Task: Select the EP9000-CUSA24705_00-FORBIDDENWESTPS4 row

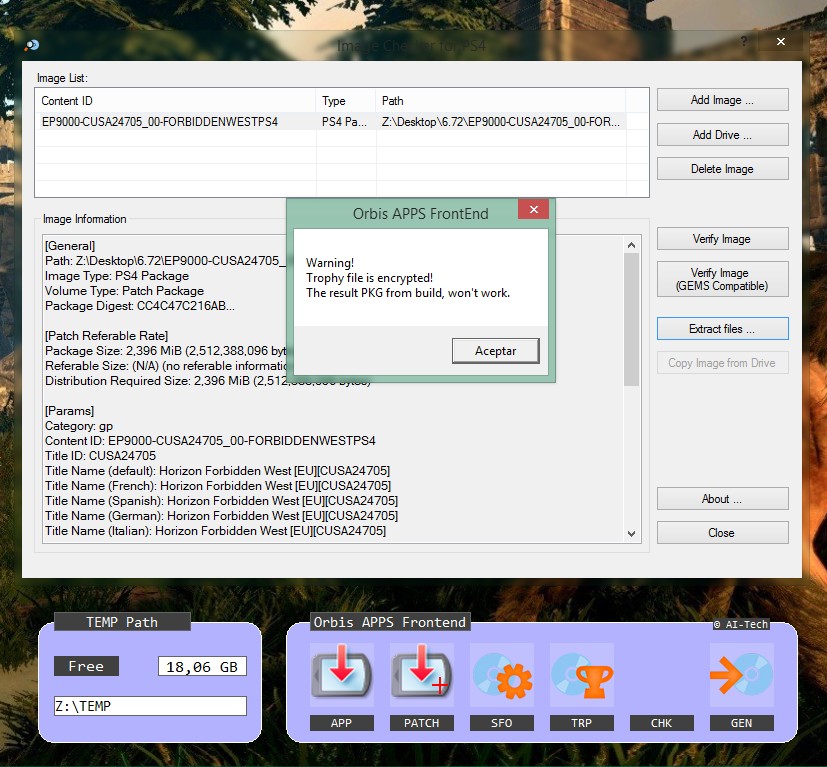Action: (x=331, y=121)
